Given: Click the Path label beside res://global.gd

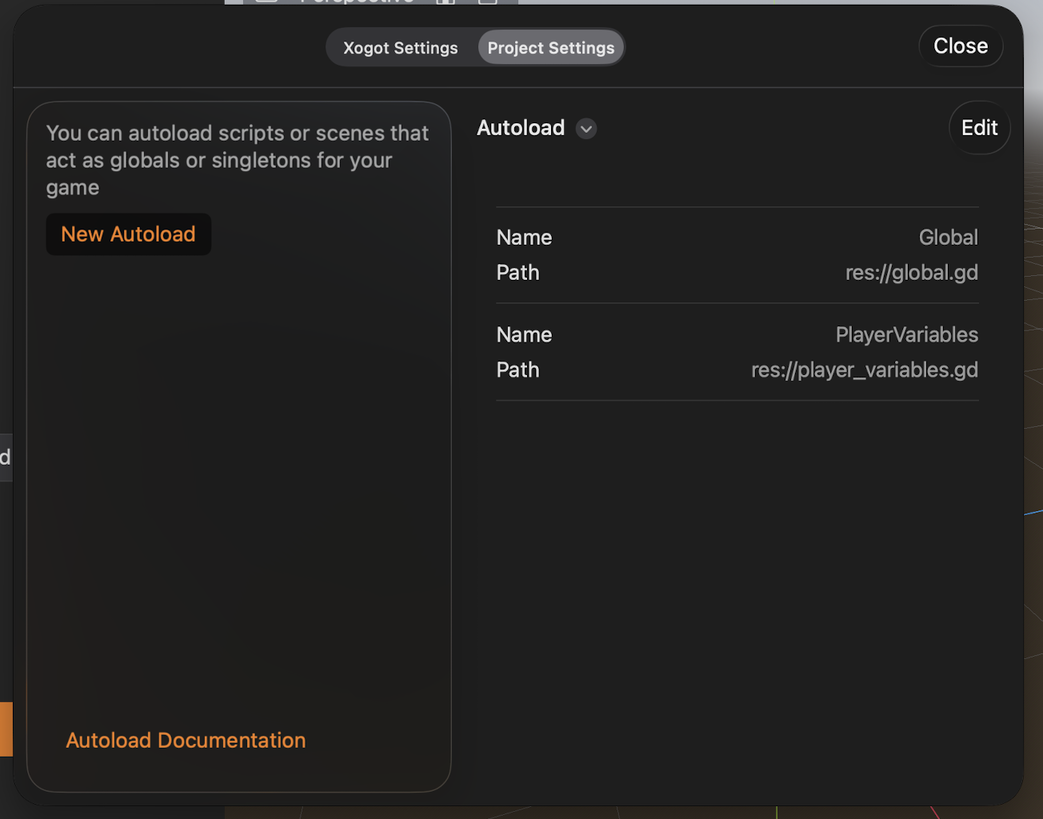Looking at the screenshot, I should [518, 273].
